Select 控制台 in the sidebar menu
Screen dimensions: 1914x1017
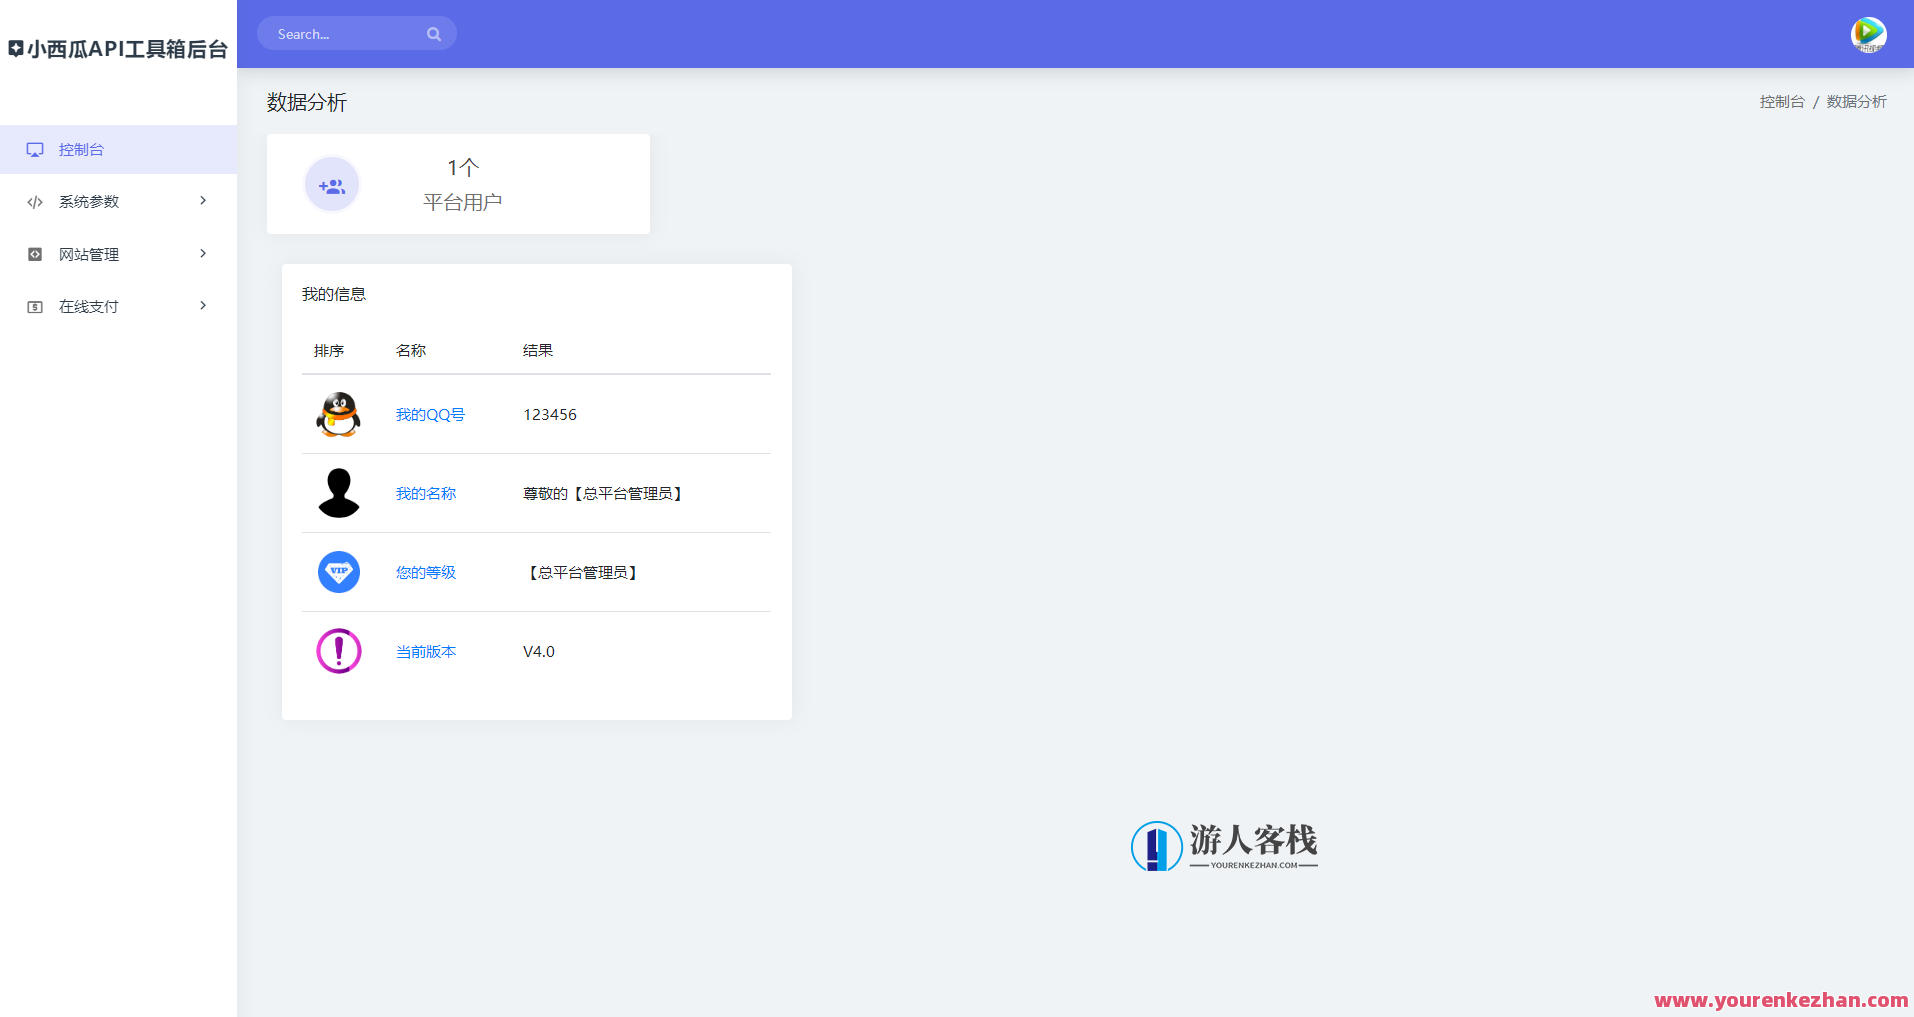(x=80, y=149)
